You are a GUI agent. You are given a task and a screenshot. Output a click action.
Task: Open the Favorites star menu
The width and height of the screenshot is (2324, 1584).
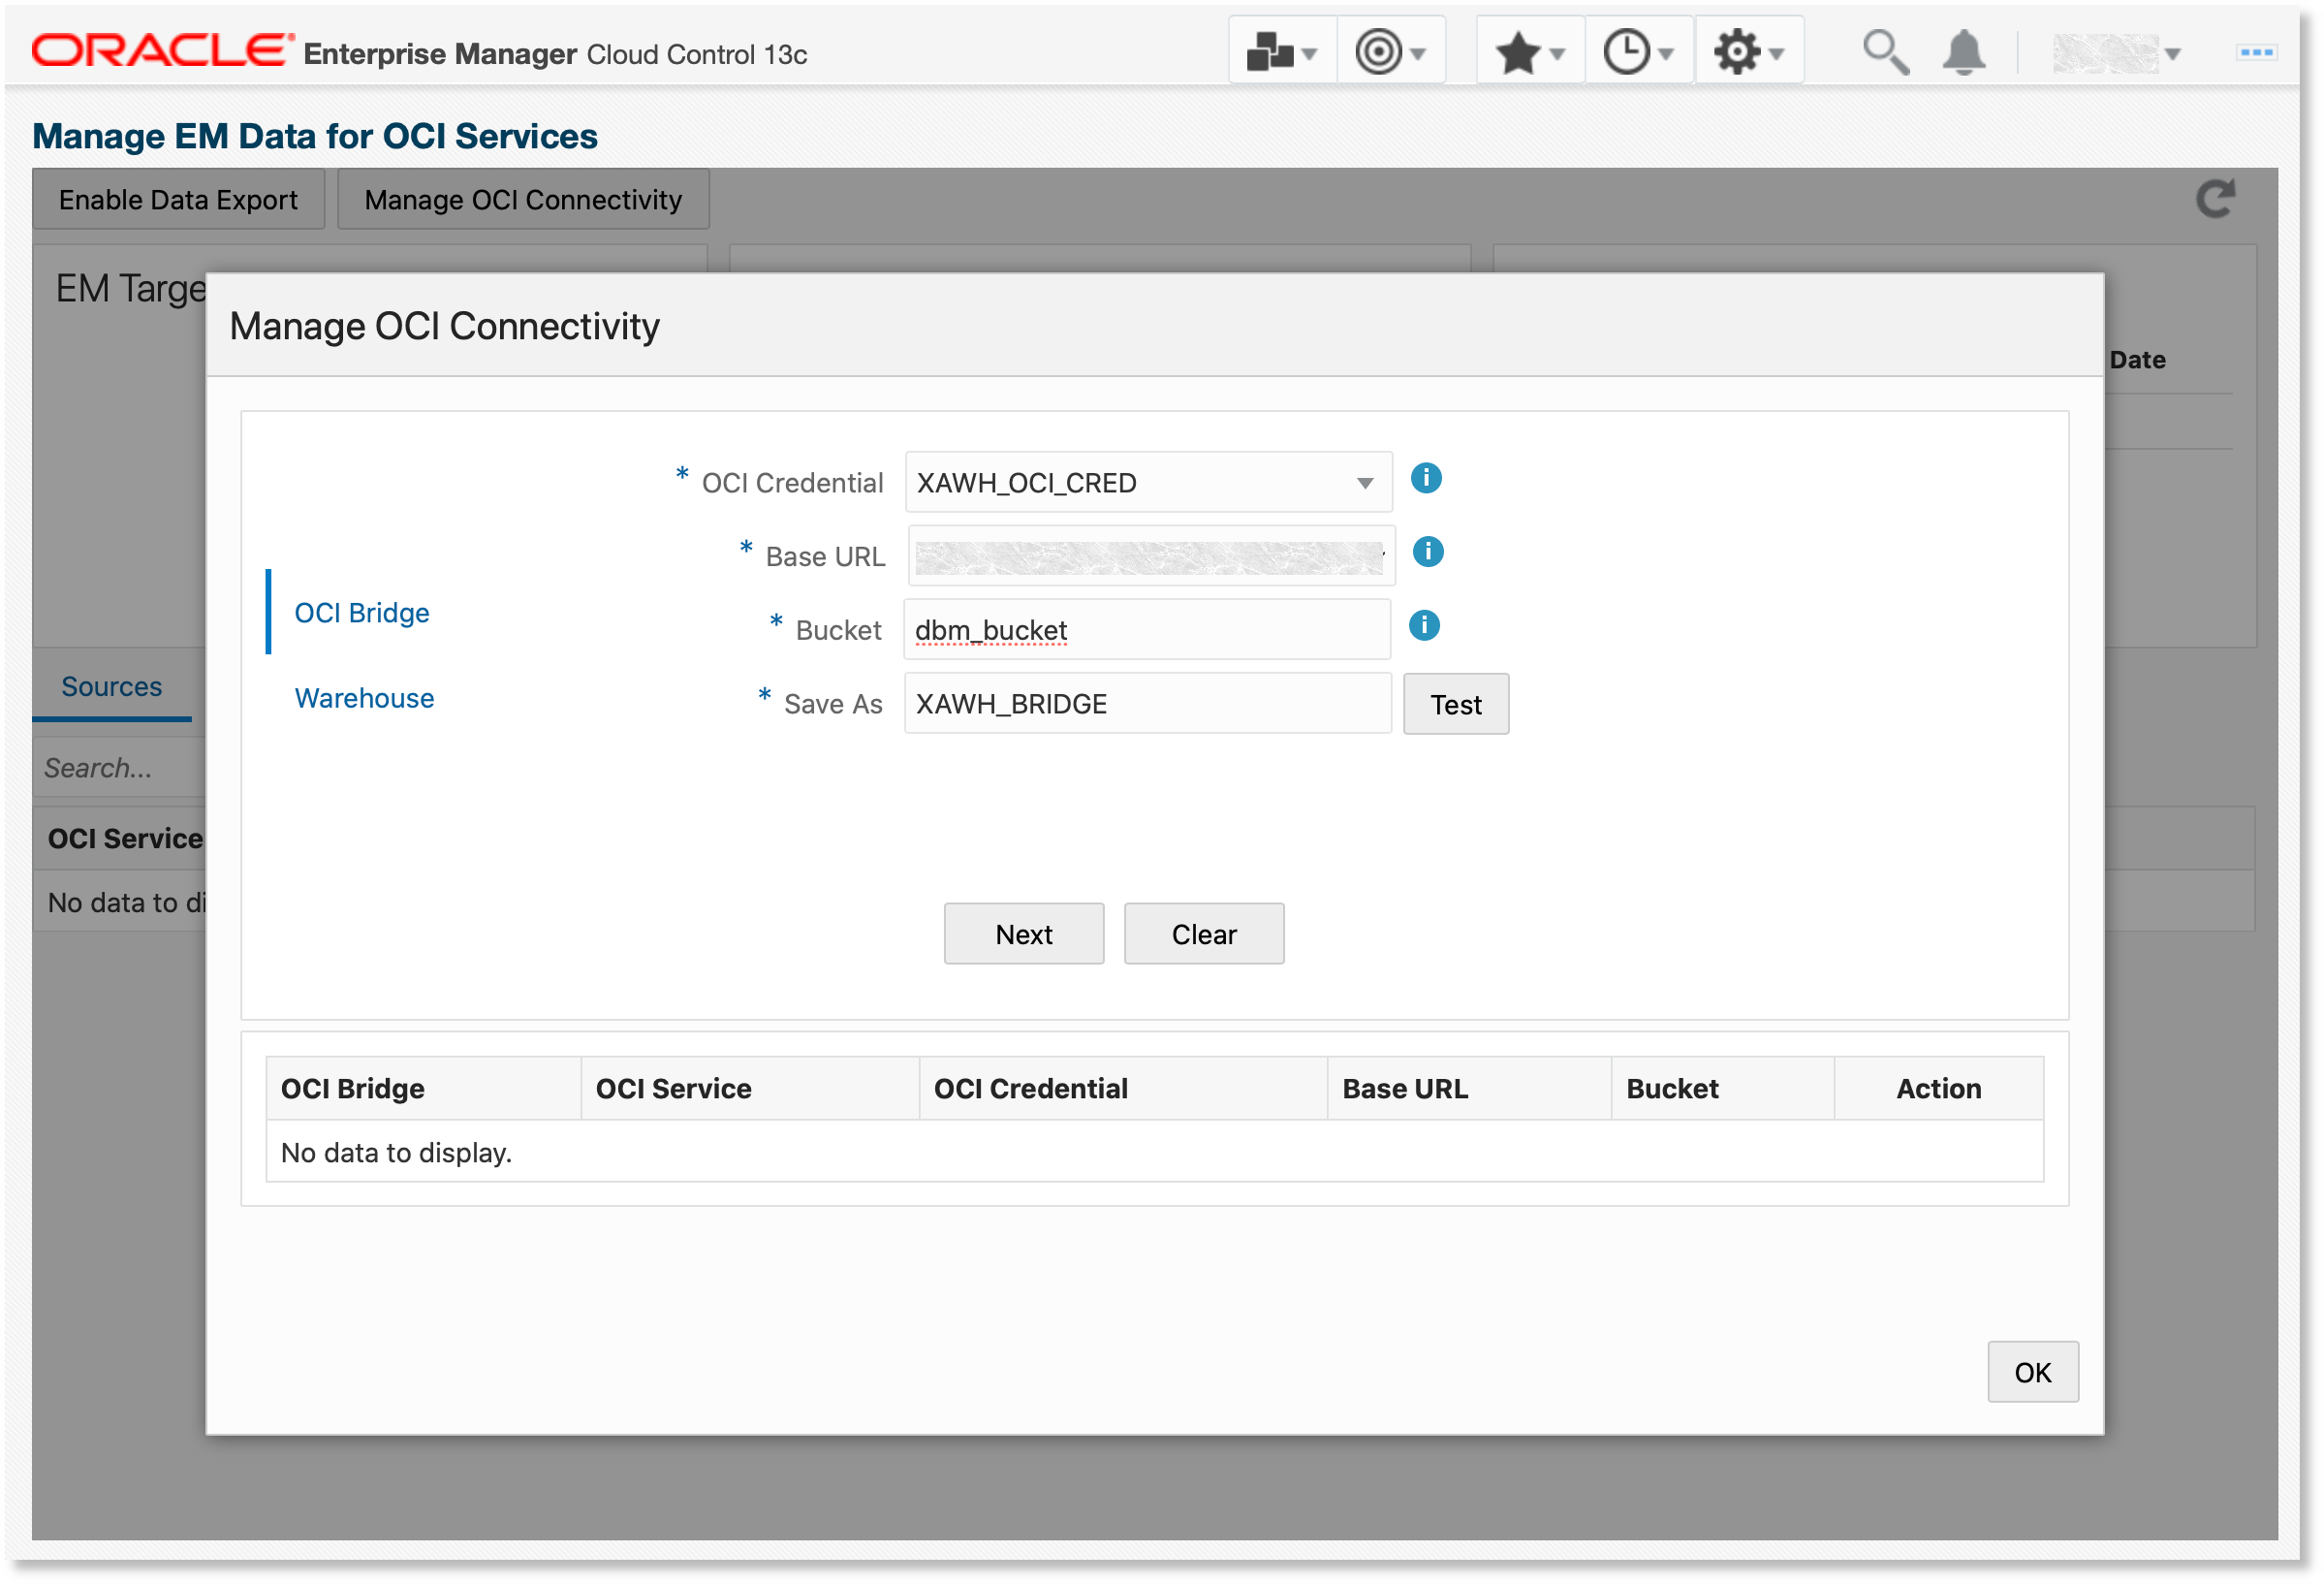[x=1530, y=51]
